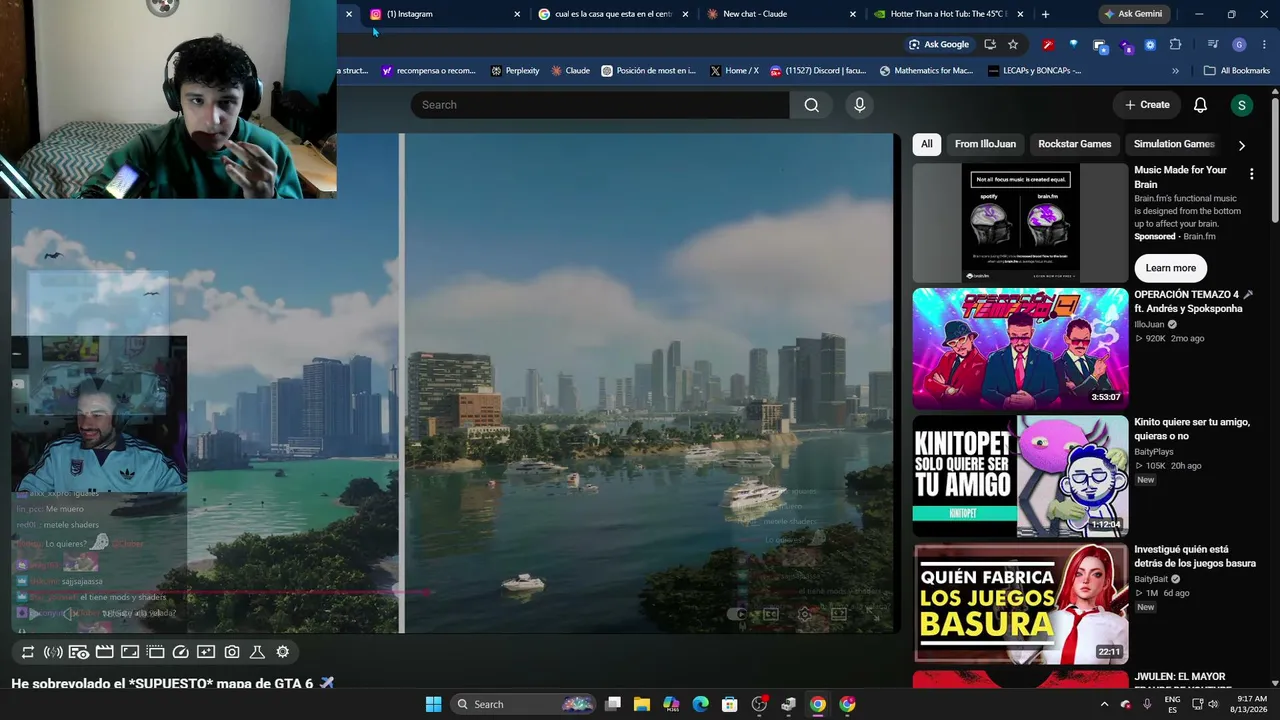This screenshot has height=720, width=1280.
Task: Select the All filter chip
Action: [927, 144]
